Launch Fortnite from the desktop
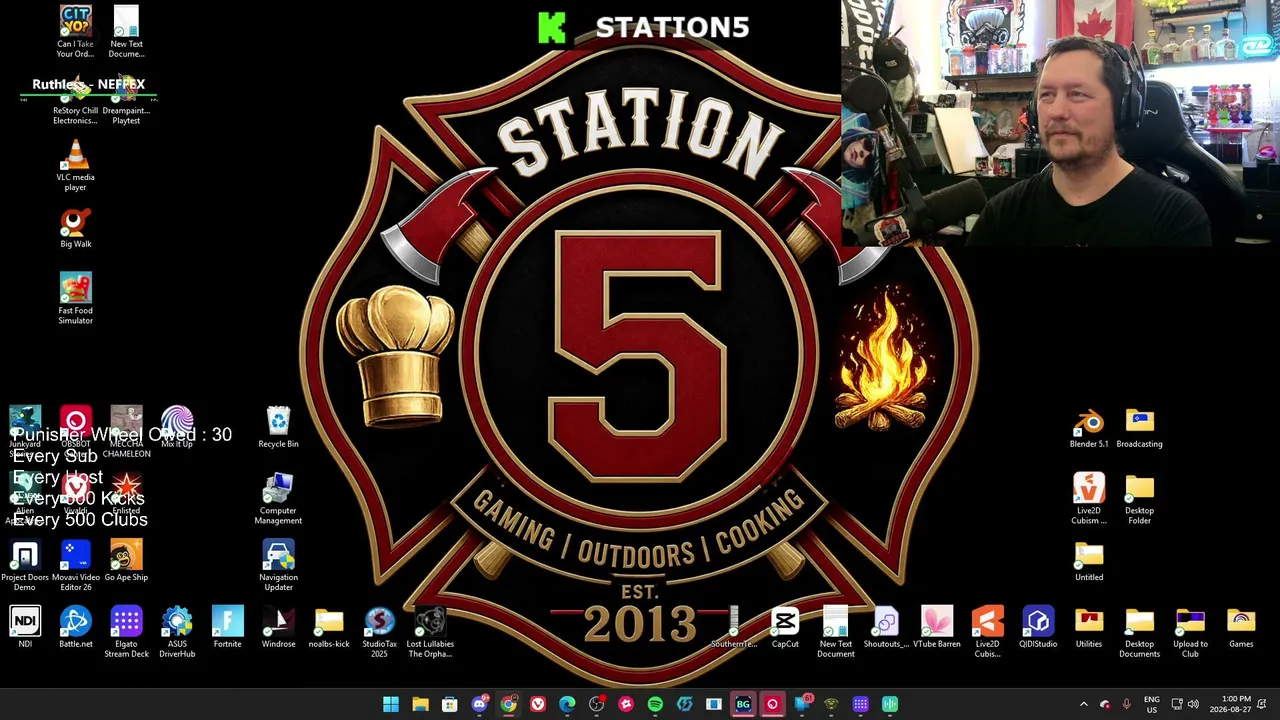1280x720 pixels. pyautogui.click(x=227, y=628)
